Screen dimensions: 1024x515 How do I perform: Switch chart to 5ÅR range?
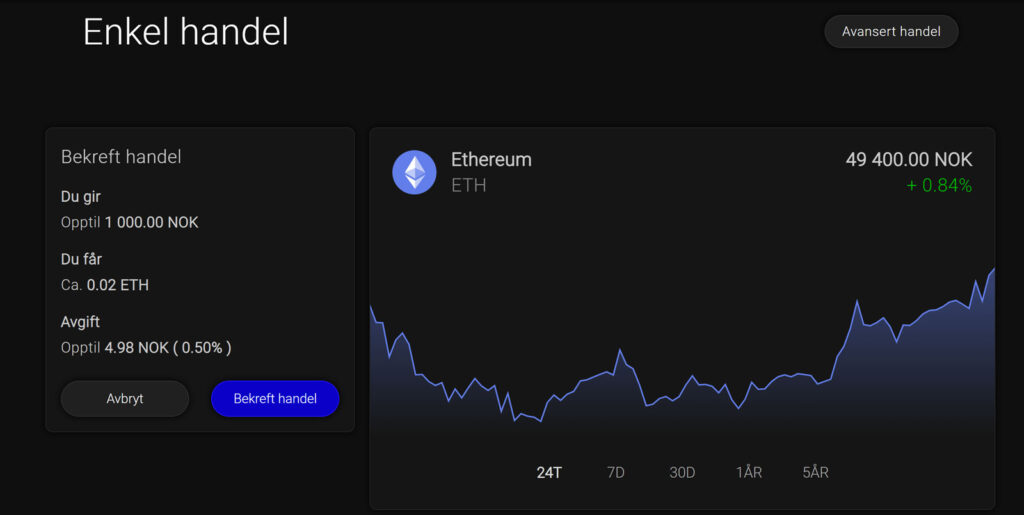(815, 472)
